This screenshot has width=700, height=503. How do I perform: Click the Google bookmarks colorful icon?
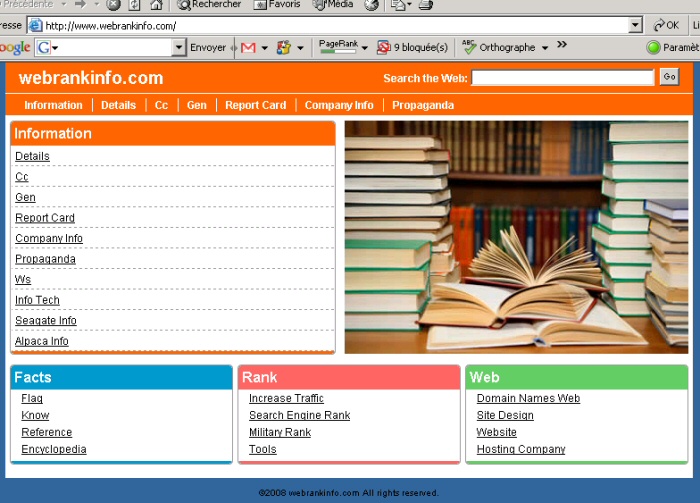pos(284,47)
